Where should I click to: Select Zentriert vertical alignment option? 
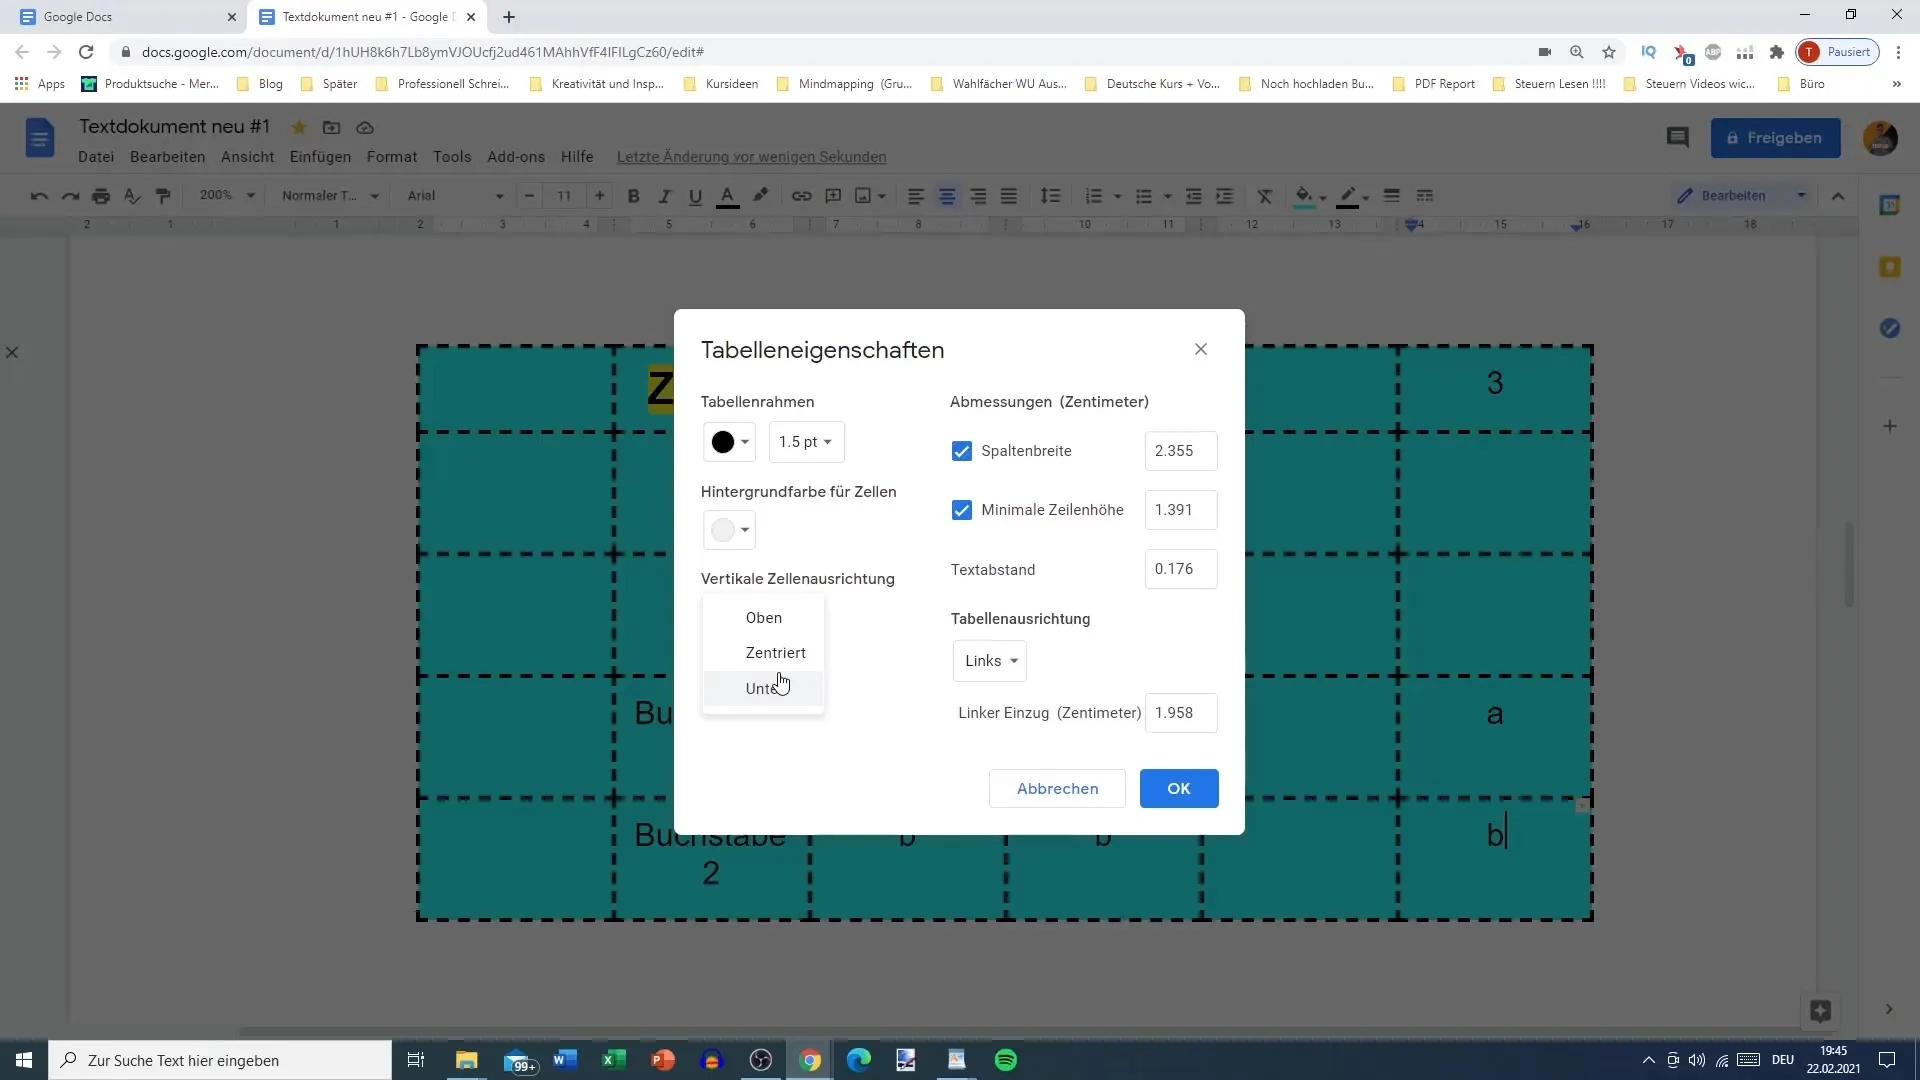pos(775,653)
